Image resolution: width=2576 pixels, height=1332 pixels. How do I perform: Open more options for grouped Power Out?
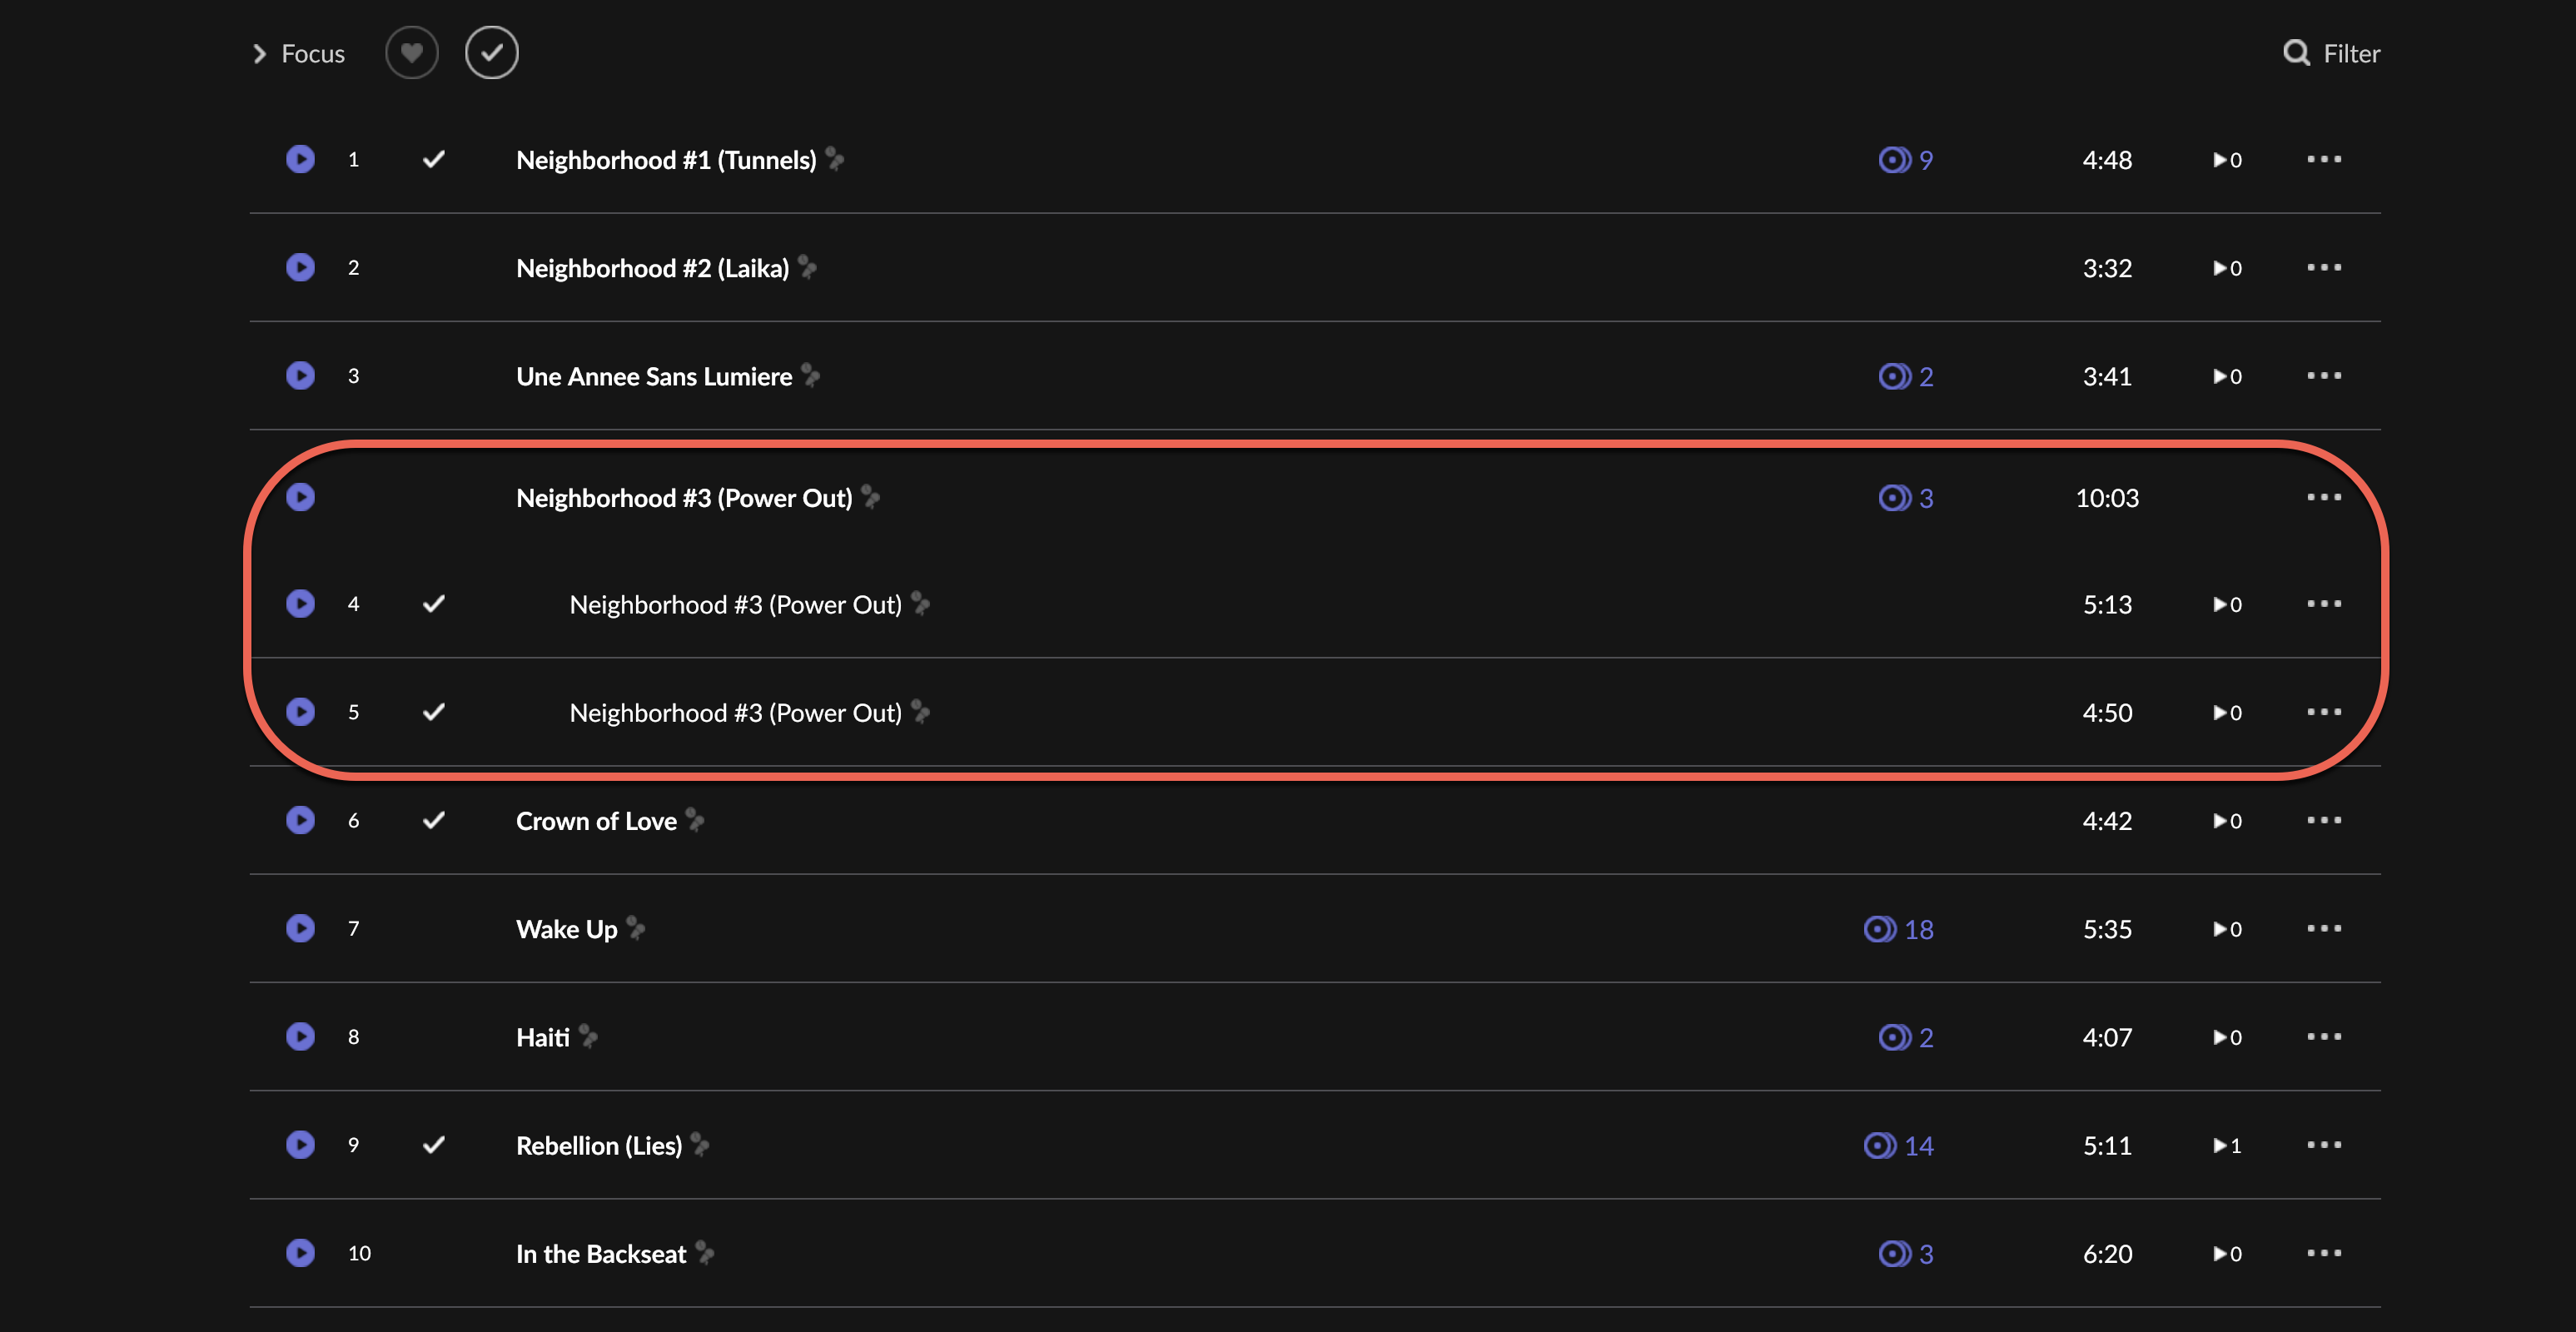(x=2324, y=497)
